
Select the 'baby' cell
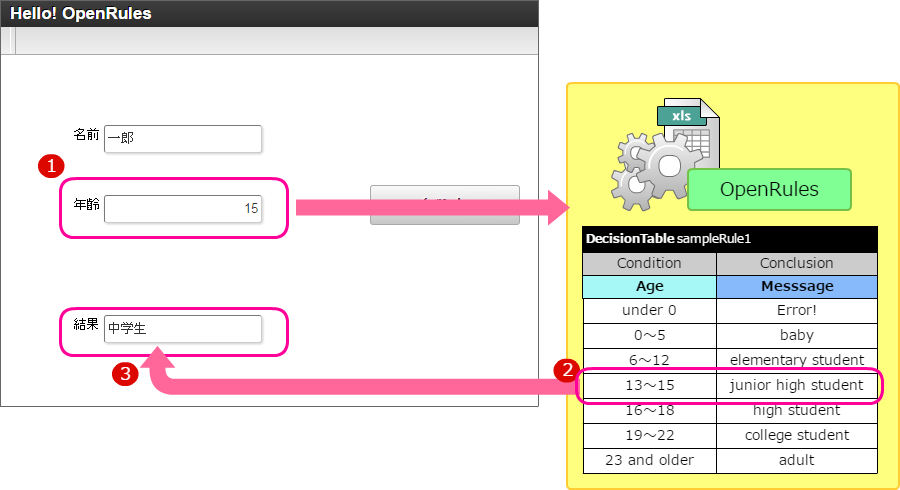[797, 336]
